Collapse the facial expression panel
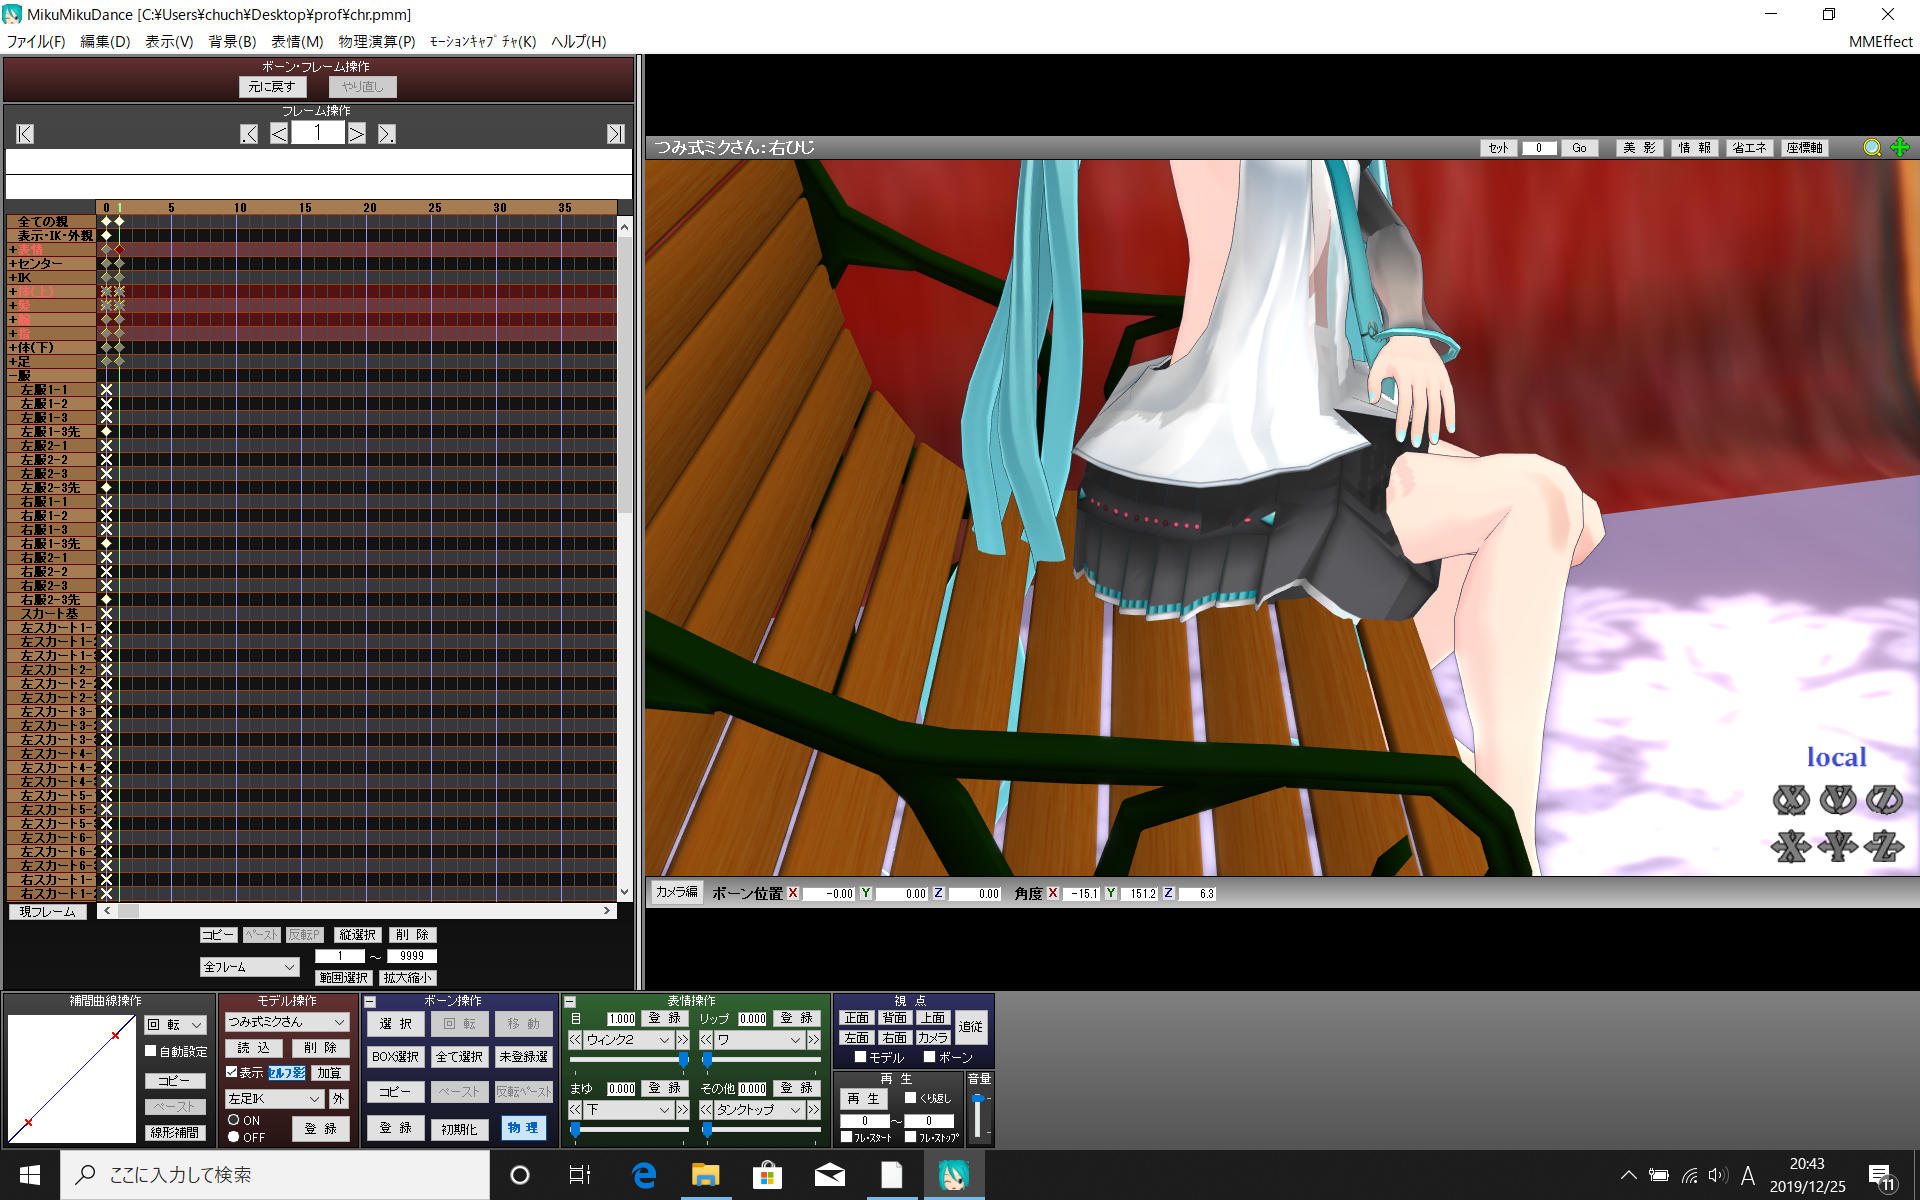 click(x=570, y=1001)
